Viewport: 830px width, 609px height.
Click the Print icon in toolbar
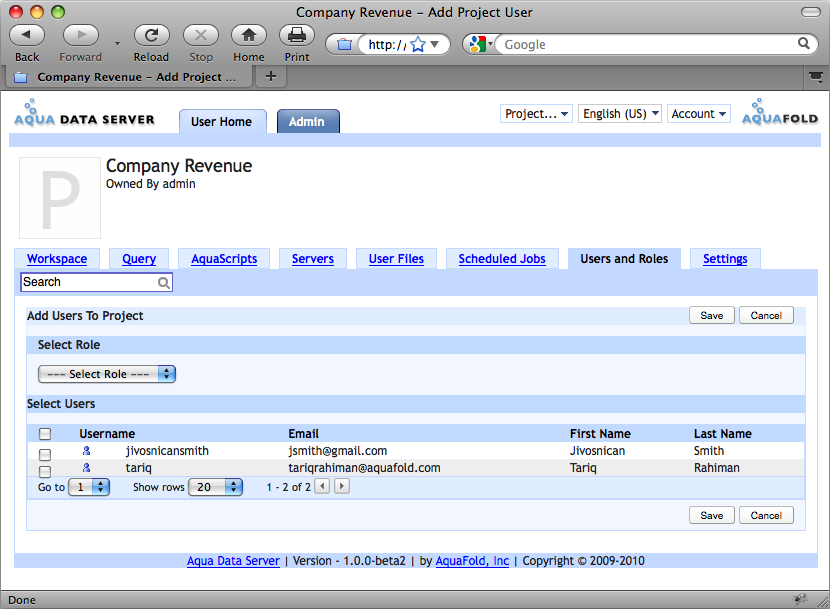(296, 35)
